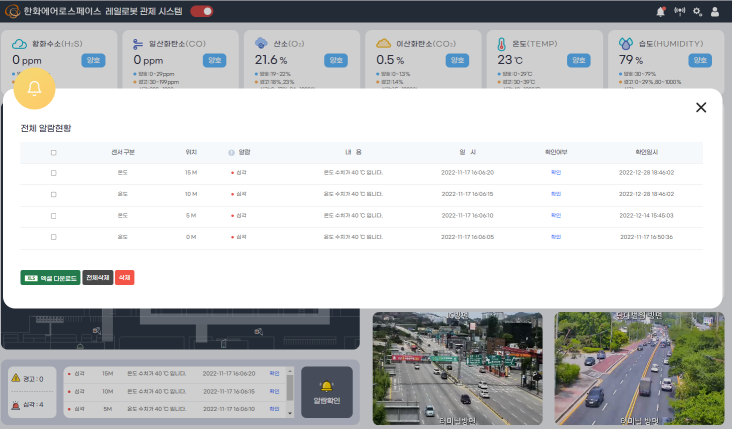732x429 pixels.
Task: Click the info icon beside 알람 header
Action: coord(231,152)
